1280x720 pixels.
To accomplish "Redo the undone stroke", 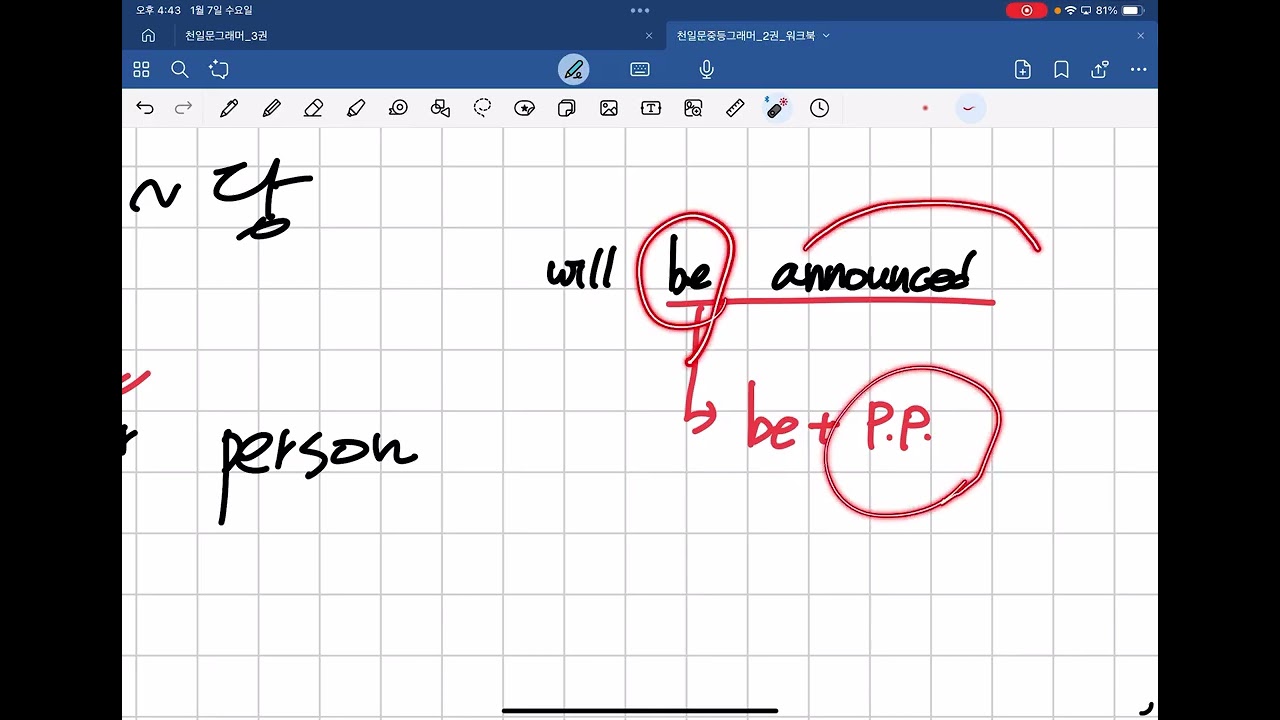I will (x=183, y=108).
